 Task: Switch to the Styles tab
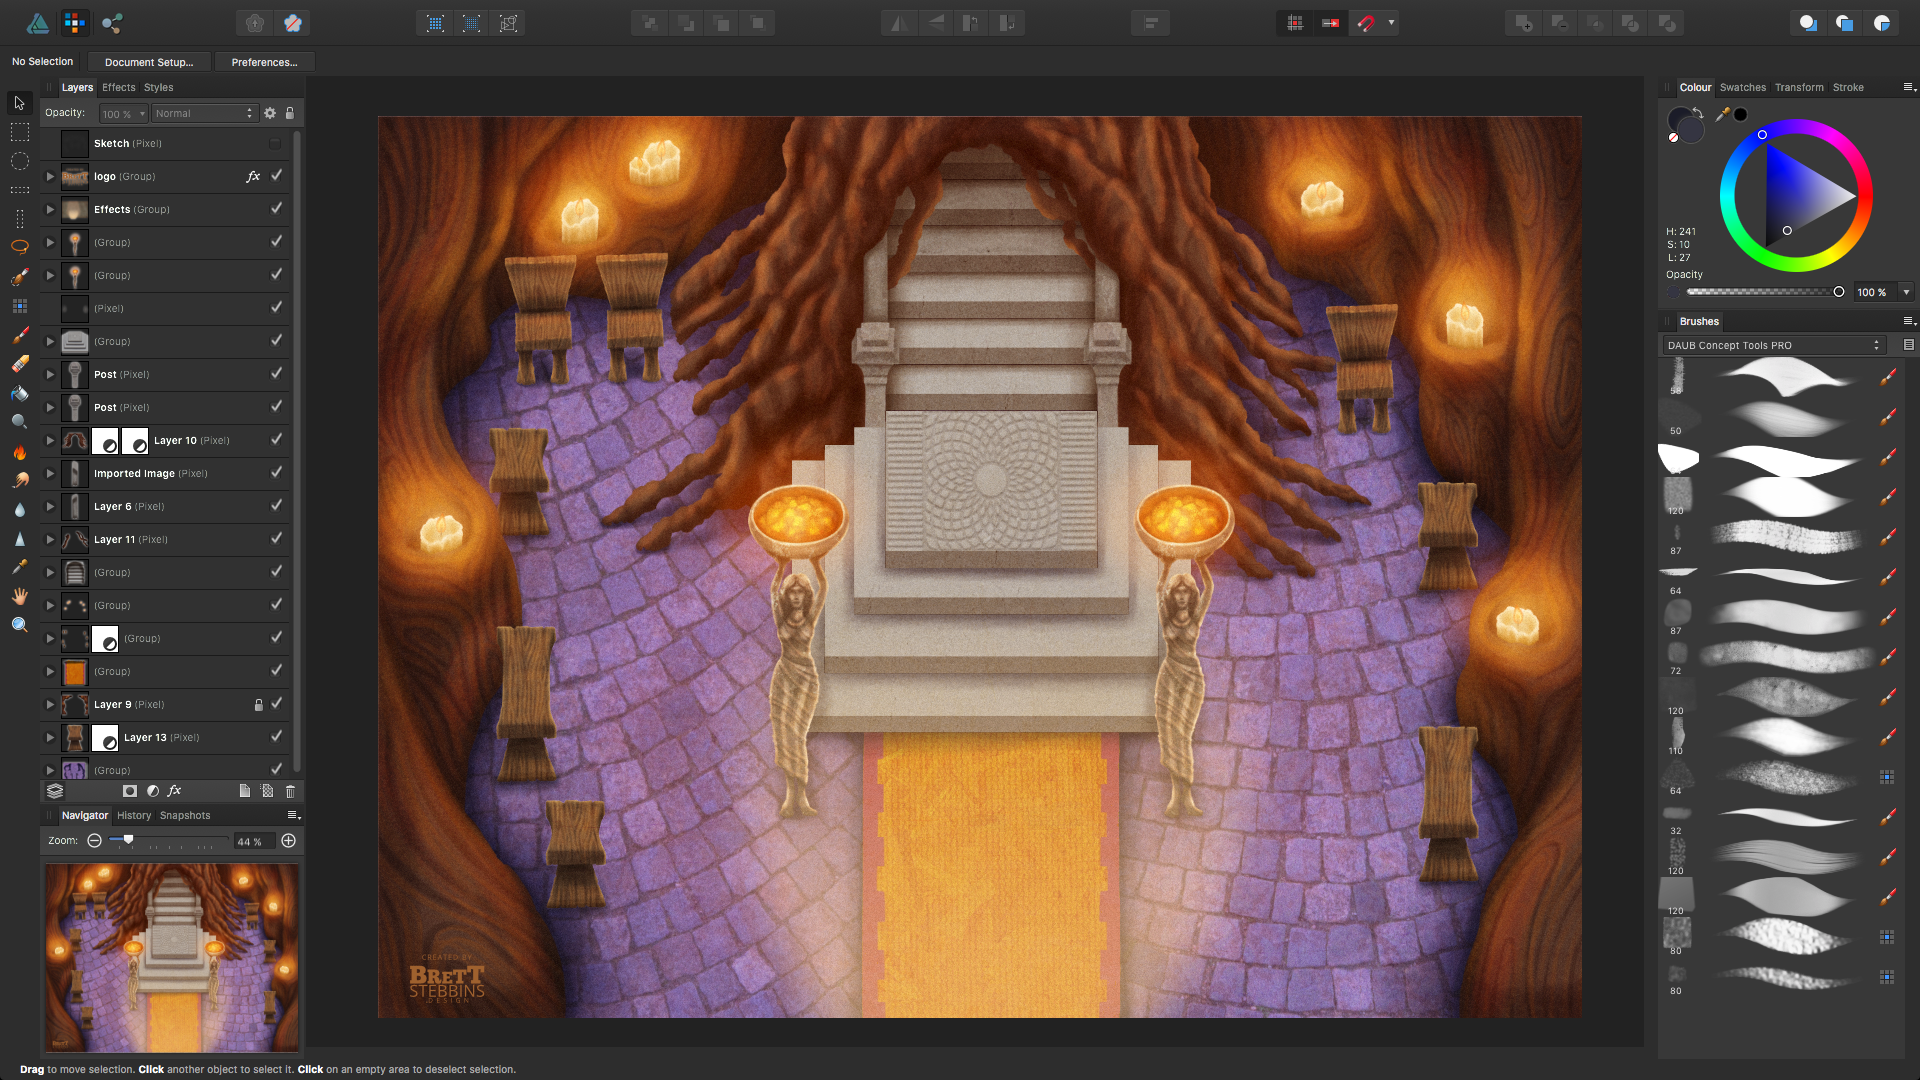(158, 87)
